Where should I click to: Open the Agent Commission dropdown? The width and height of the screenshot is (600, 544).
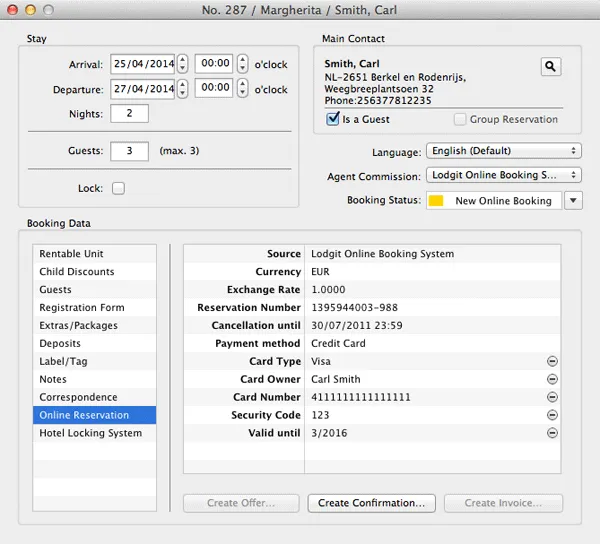coord(504,175)
